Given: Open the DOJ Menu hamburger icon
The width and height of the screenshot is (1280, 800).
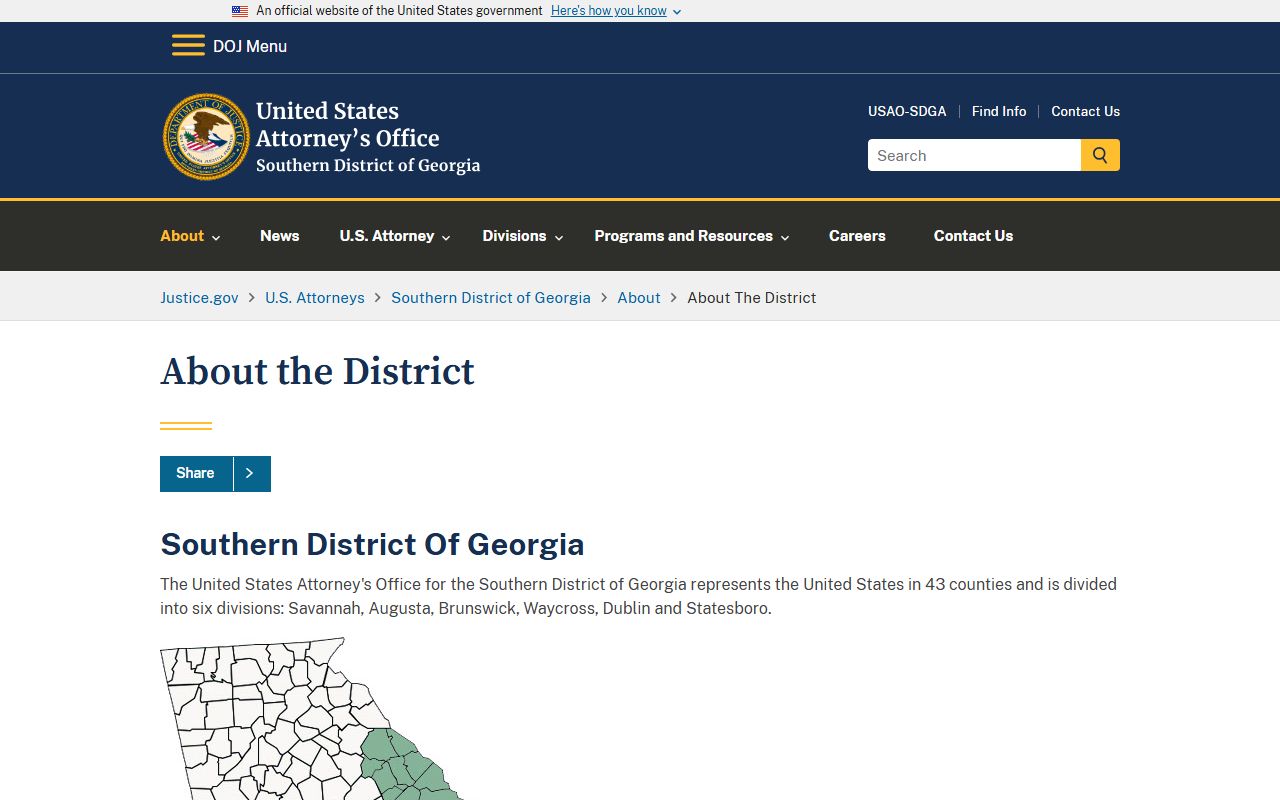Looking at the screenshot, I should [x=188, y=46].
